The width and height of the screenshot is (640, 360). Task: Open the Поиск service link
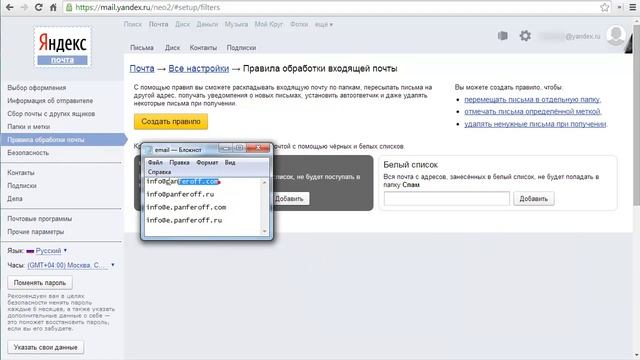click(x=133, y=24)
